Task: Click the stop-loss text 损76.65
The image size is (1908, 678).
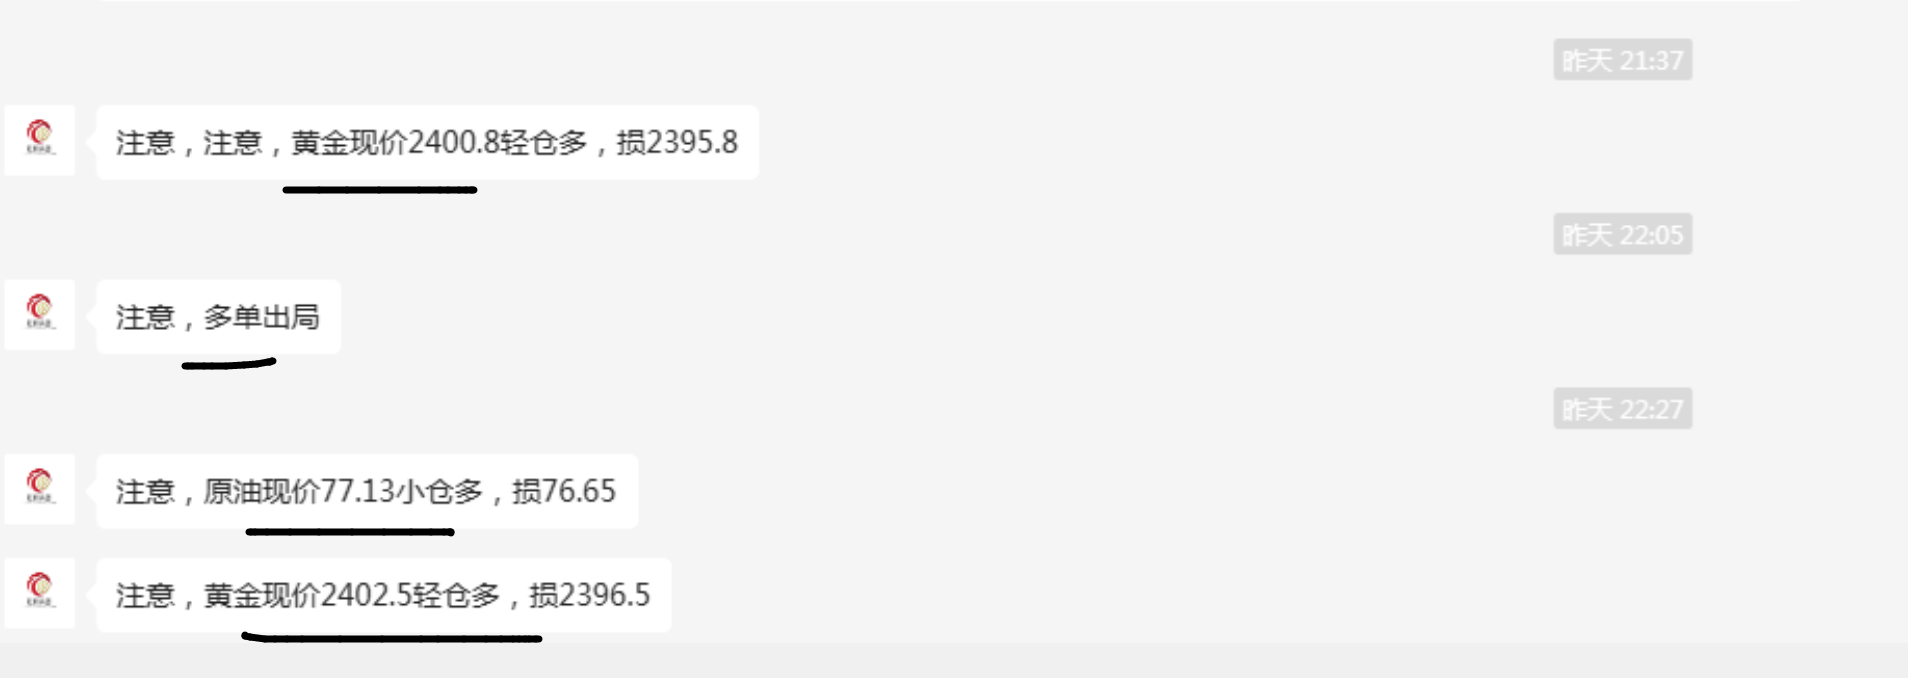Action: point(564,491)
